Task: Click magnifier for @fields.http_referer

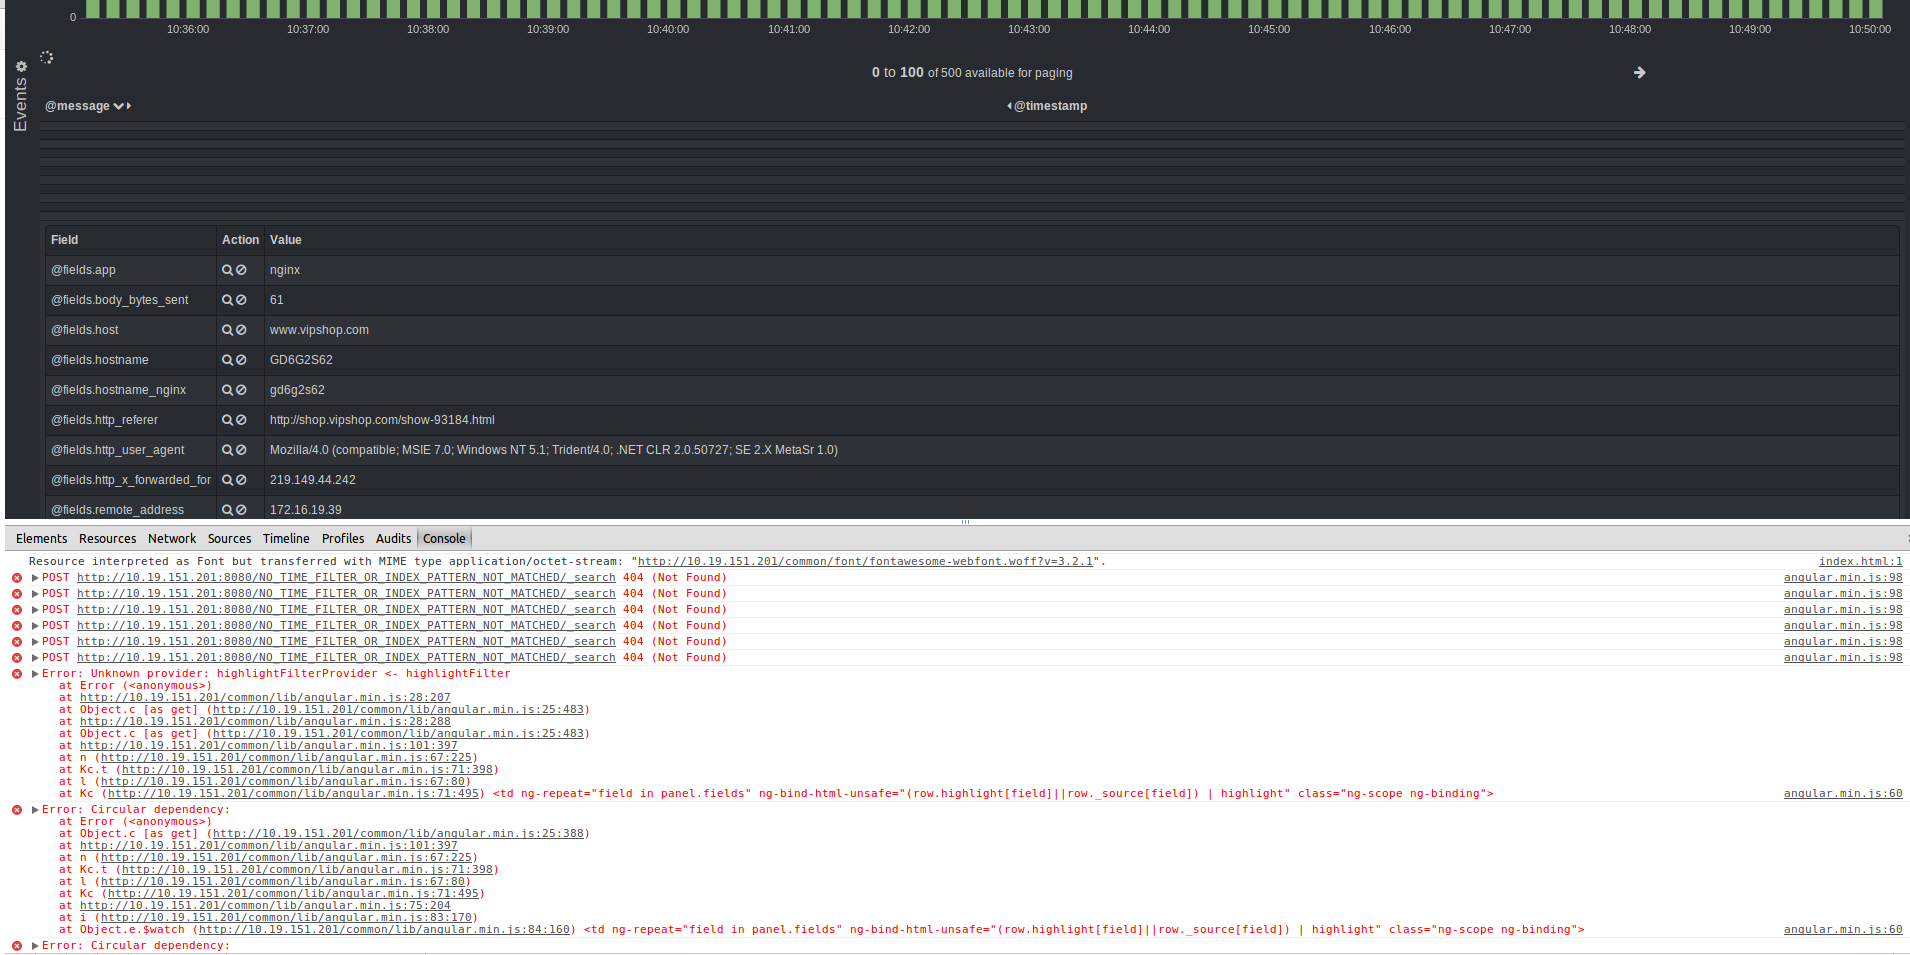Action: click(227, 420)
